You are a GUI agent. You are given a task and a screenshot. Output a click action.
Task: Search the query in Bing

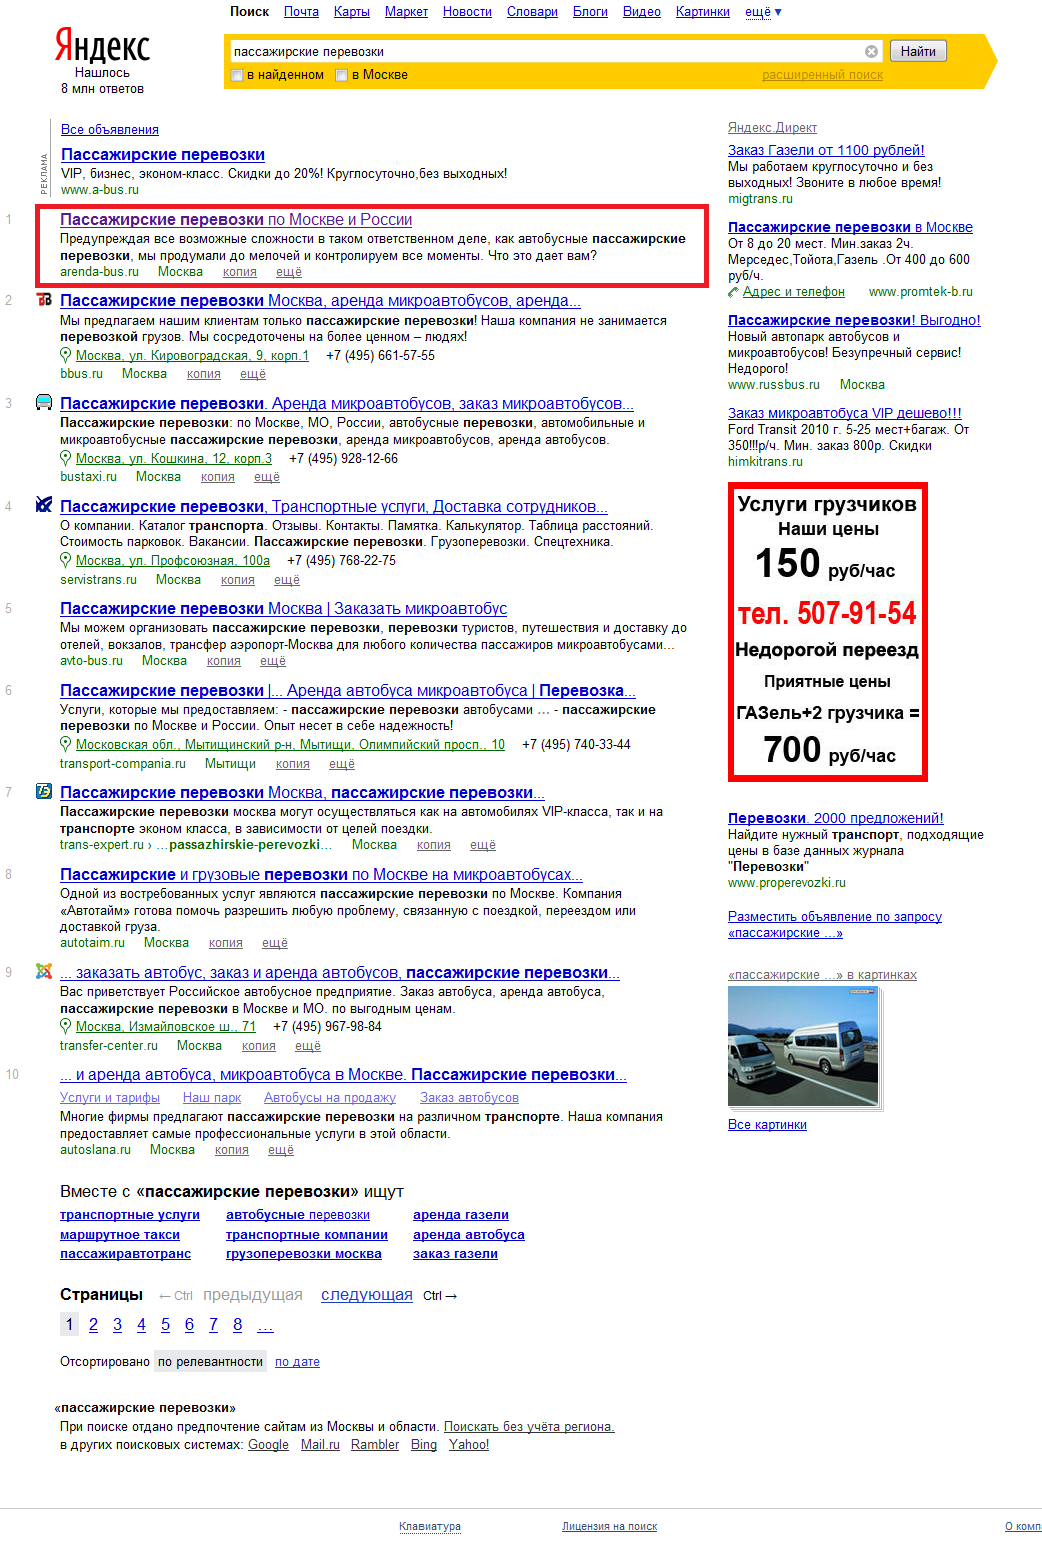point(424,1445)
